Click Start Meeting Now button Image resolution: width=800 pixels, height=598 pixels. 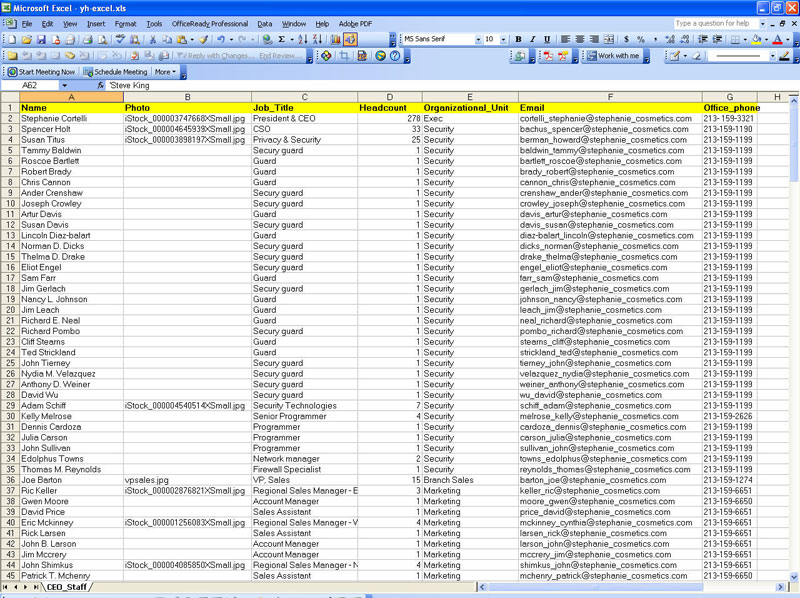coord(42,72)
